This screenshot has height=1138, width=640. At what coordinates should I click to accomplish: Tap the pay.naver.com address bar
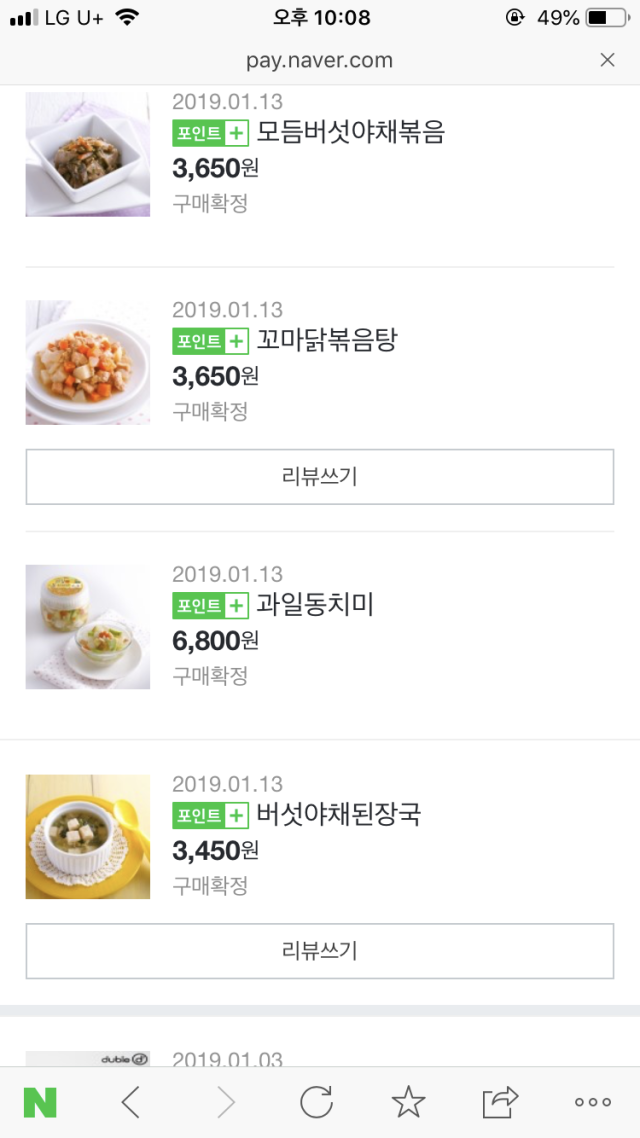pyautogui.click(x=319, y=61)
